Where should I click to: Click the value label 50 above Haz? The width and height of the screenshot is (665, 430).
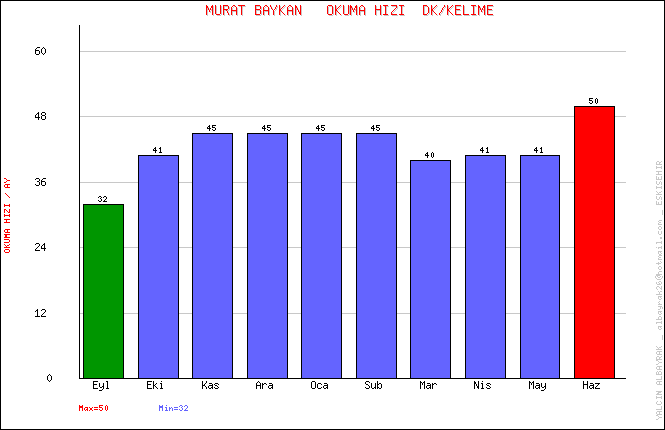tap(594, 101)
